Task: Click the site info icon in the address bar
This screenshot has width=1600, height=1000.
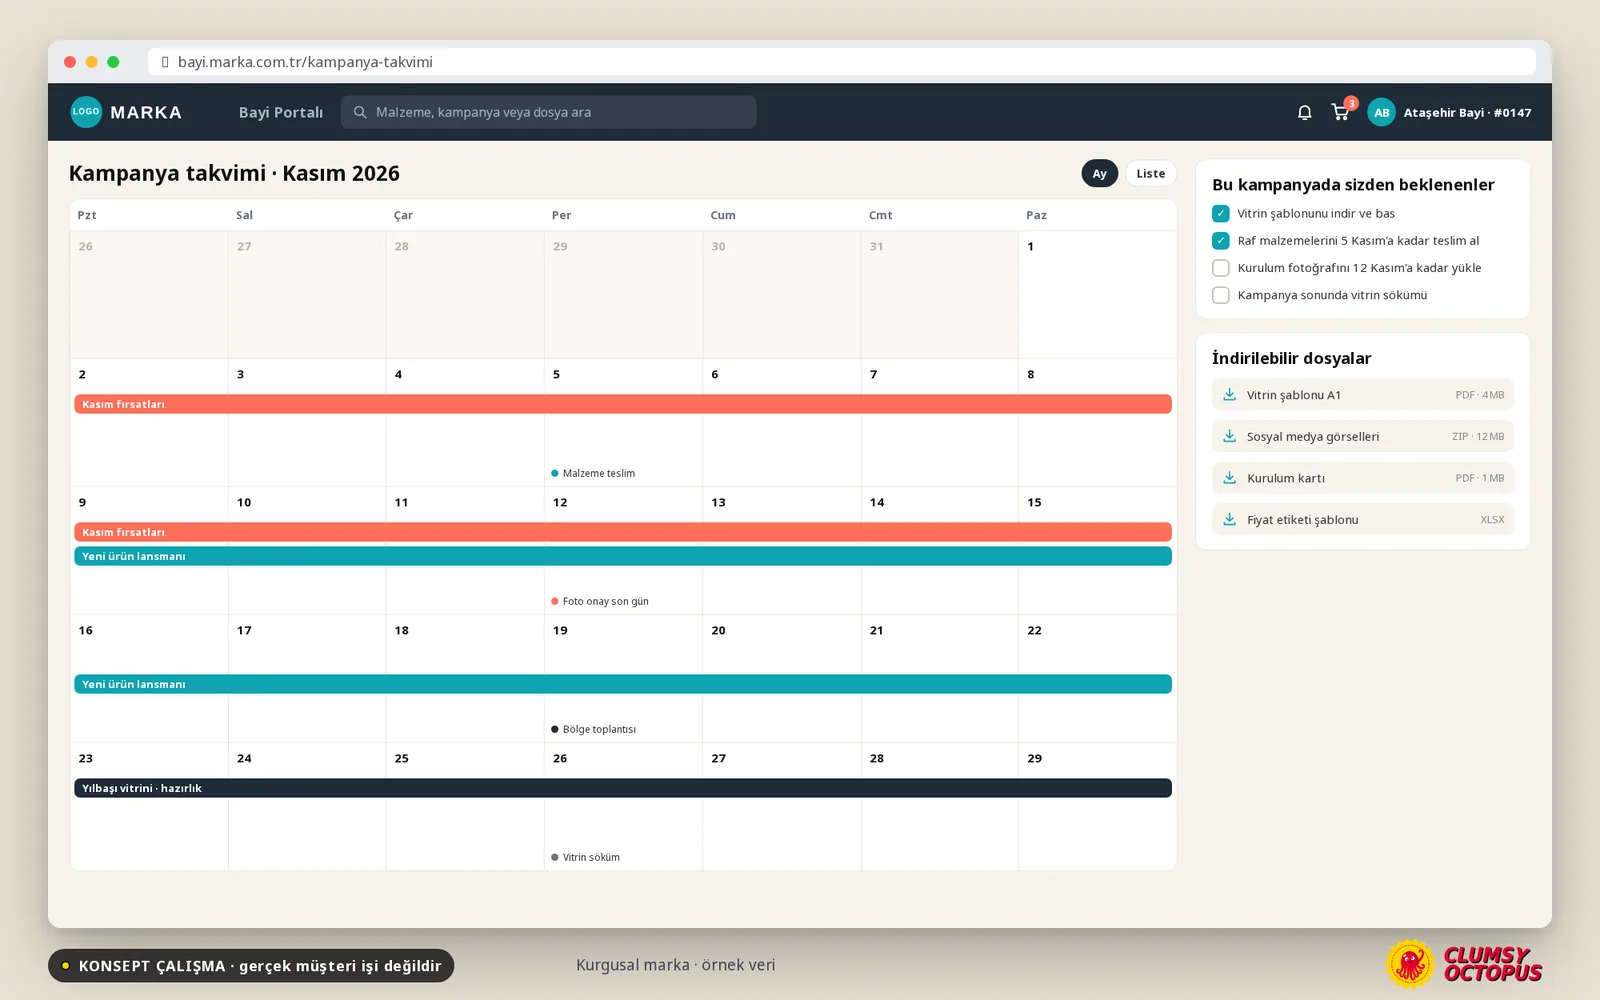Action: [x=165, y=62]
